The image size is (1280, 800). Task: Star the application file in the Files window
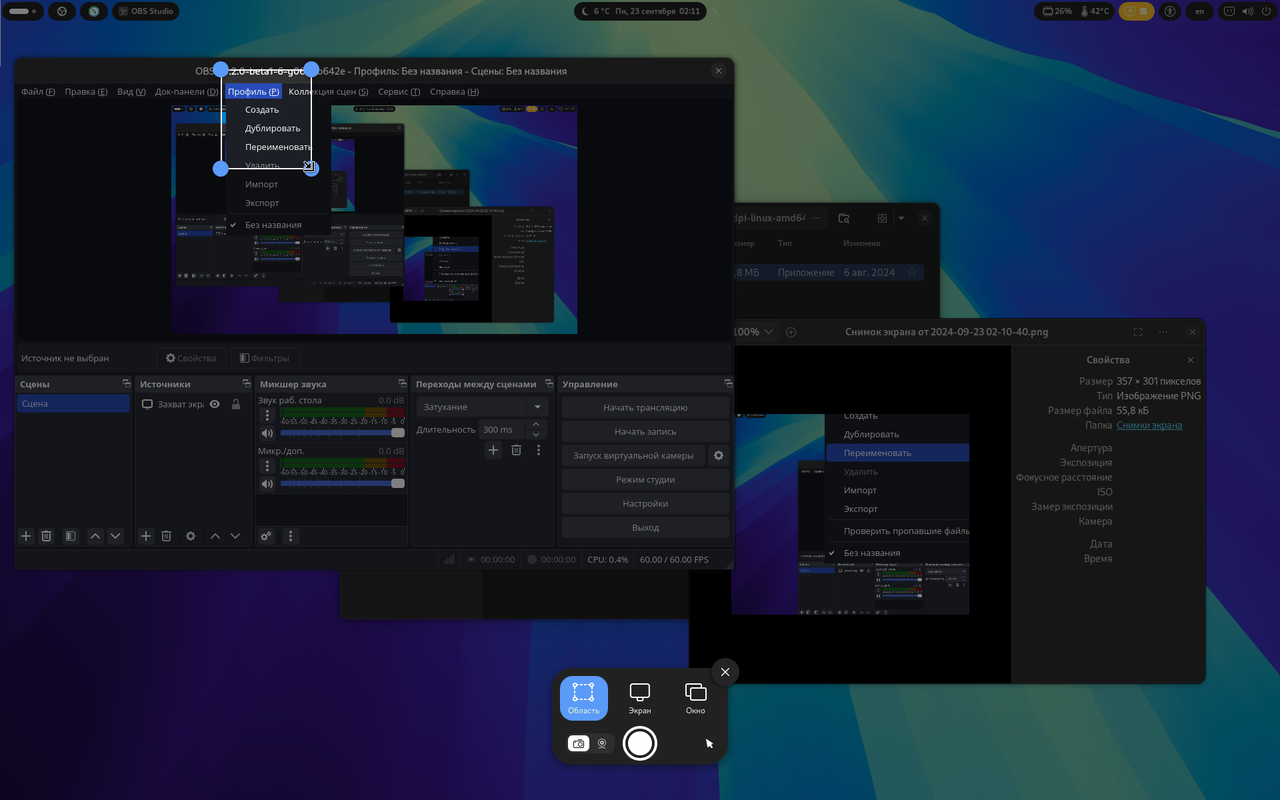(x=912, y=272)
